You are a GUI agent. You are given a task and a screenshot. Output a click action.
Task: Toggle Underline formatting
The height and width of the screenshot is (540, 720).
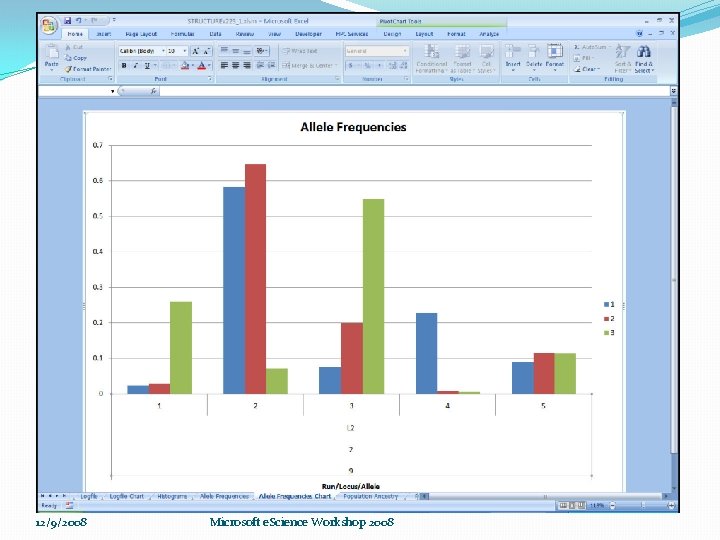coord(147,66)
